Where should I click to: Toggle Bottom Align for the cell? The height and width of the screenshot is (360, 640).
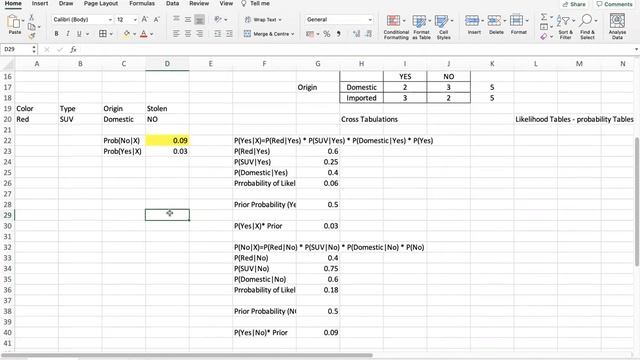click(200, 19)
